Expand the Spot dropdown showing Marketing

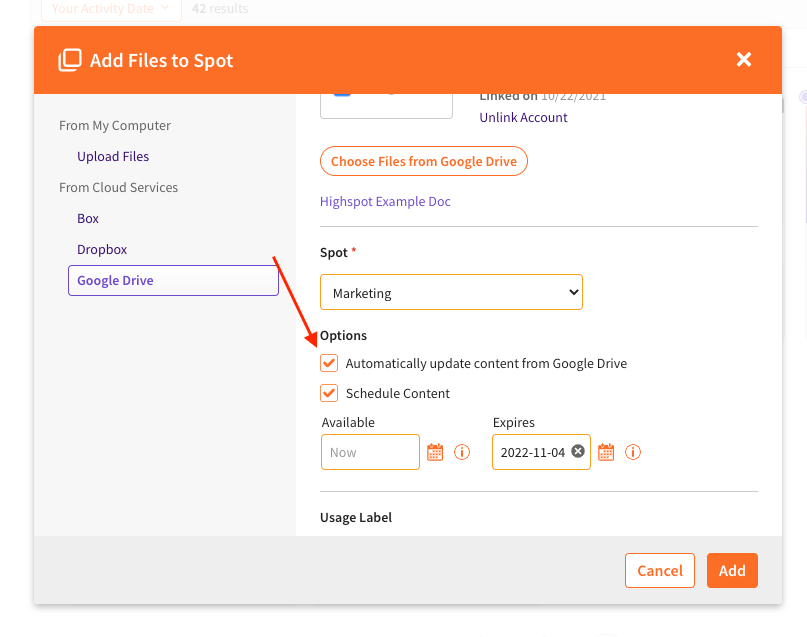[451, 293]
